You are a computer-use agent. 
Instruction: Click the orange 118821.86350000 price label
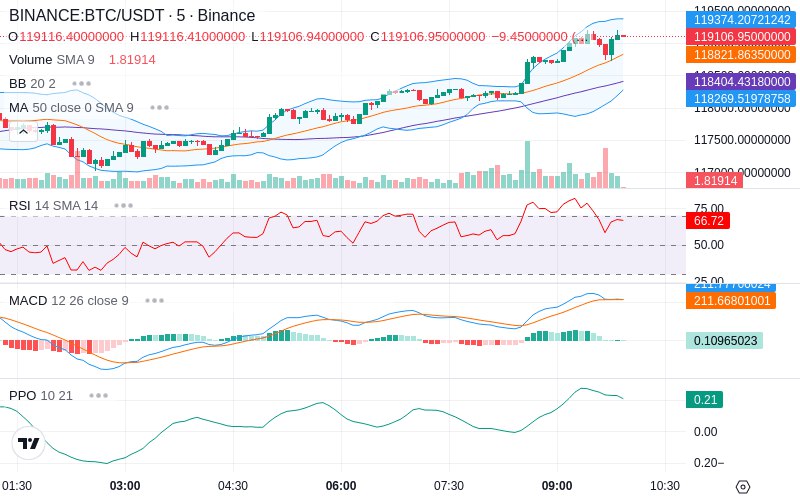pos(741,55)
